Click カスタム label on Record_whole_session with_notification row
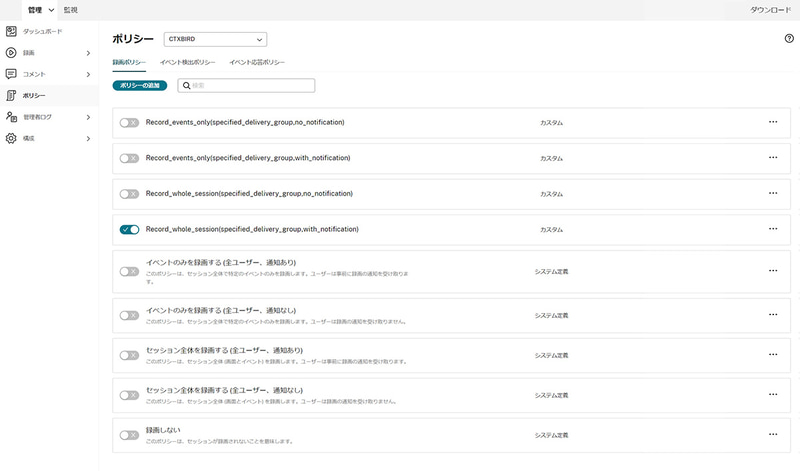This screenshot has width=800, height=471. (552, 230)
